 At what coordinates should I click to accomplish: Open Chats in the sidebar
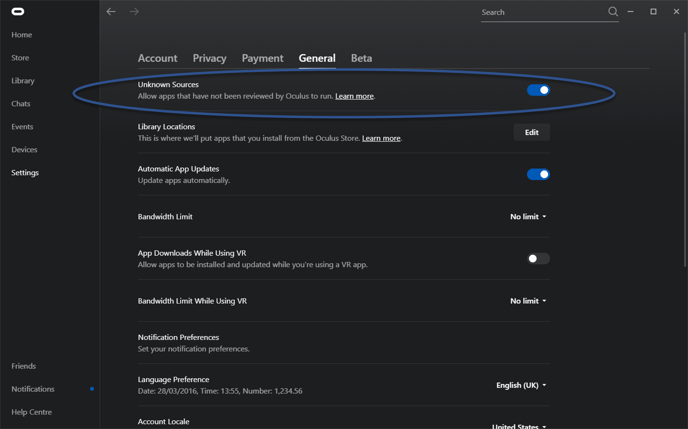[21, 104]
